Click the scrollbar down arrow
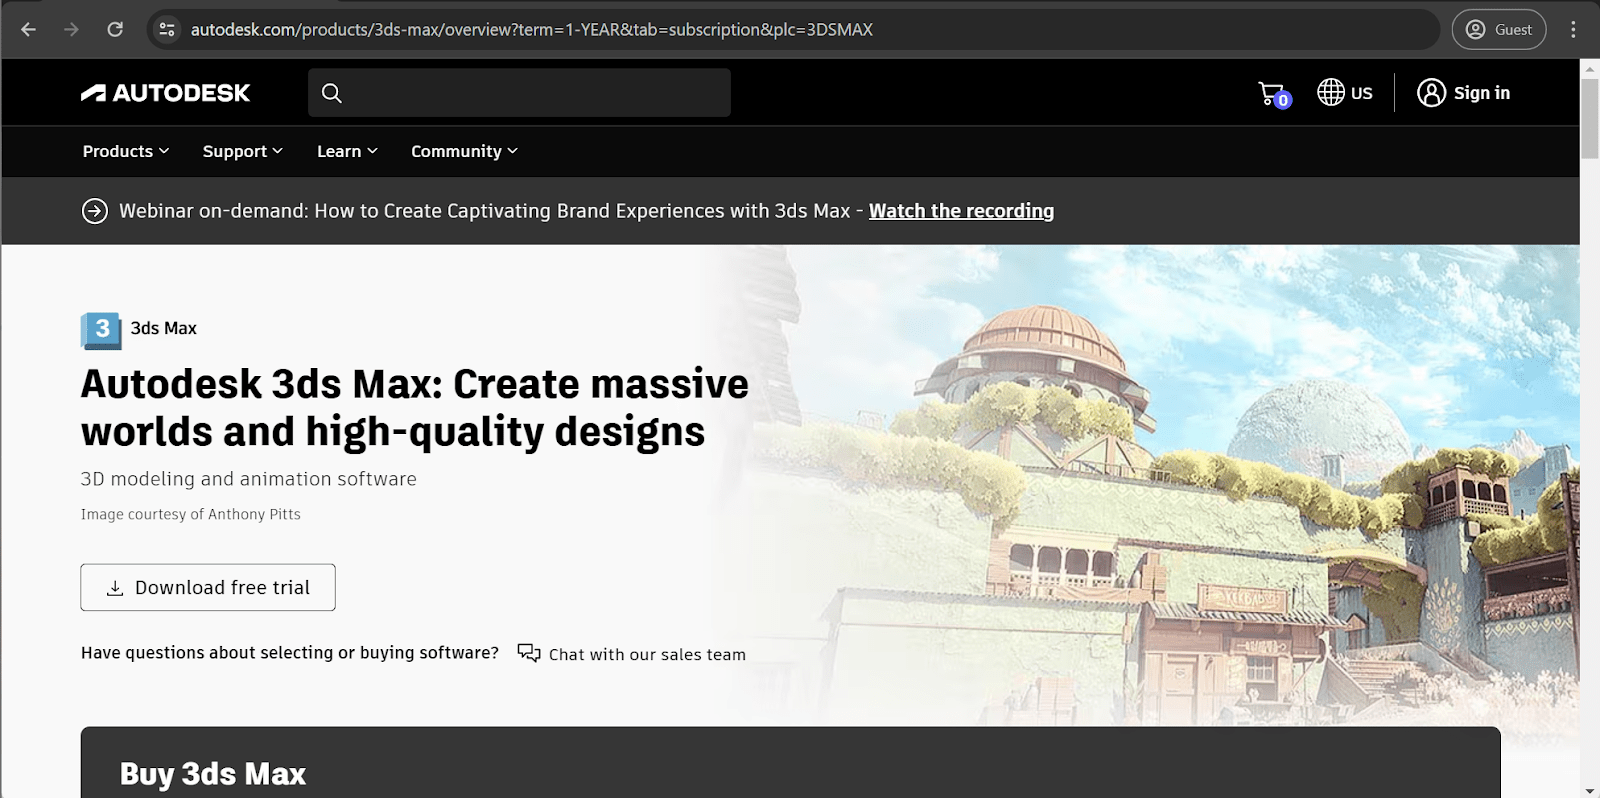Image resolution: width=1600 pixels, height=798 pixels. click(x=1589, y=790)
